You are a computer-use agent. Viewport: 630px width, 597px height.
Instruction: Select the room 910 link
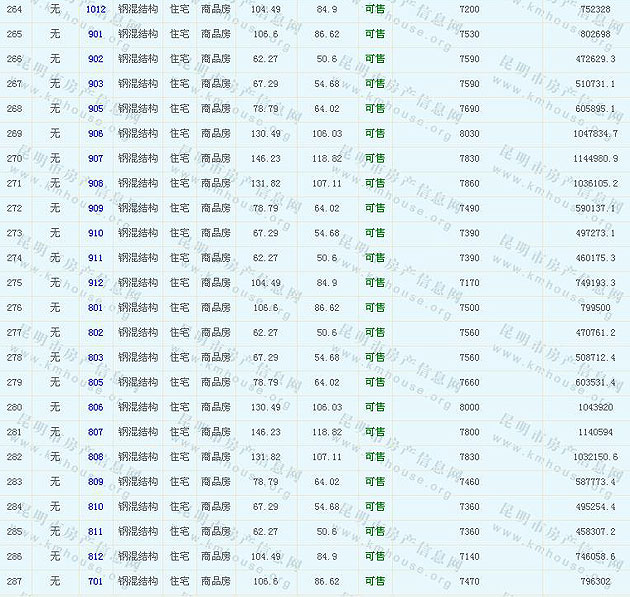click(x=96, y=233)
